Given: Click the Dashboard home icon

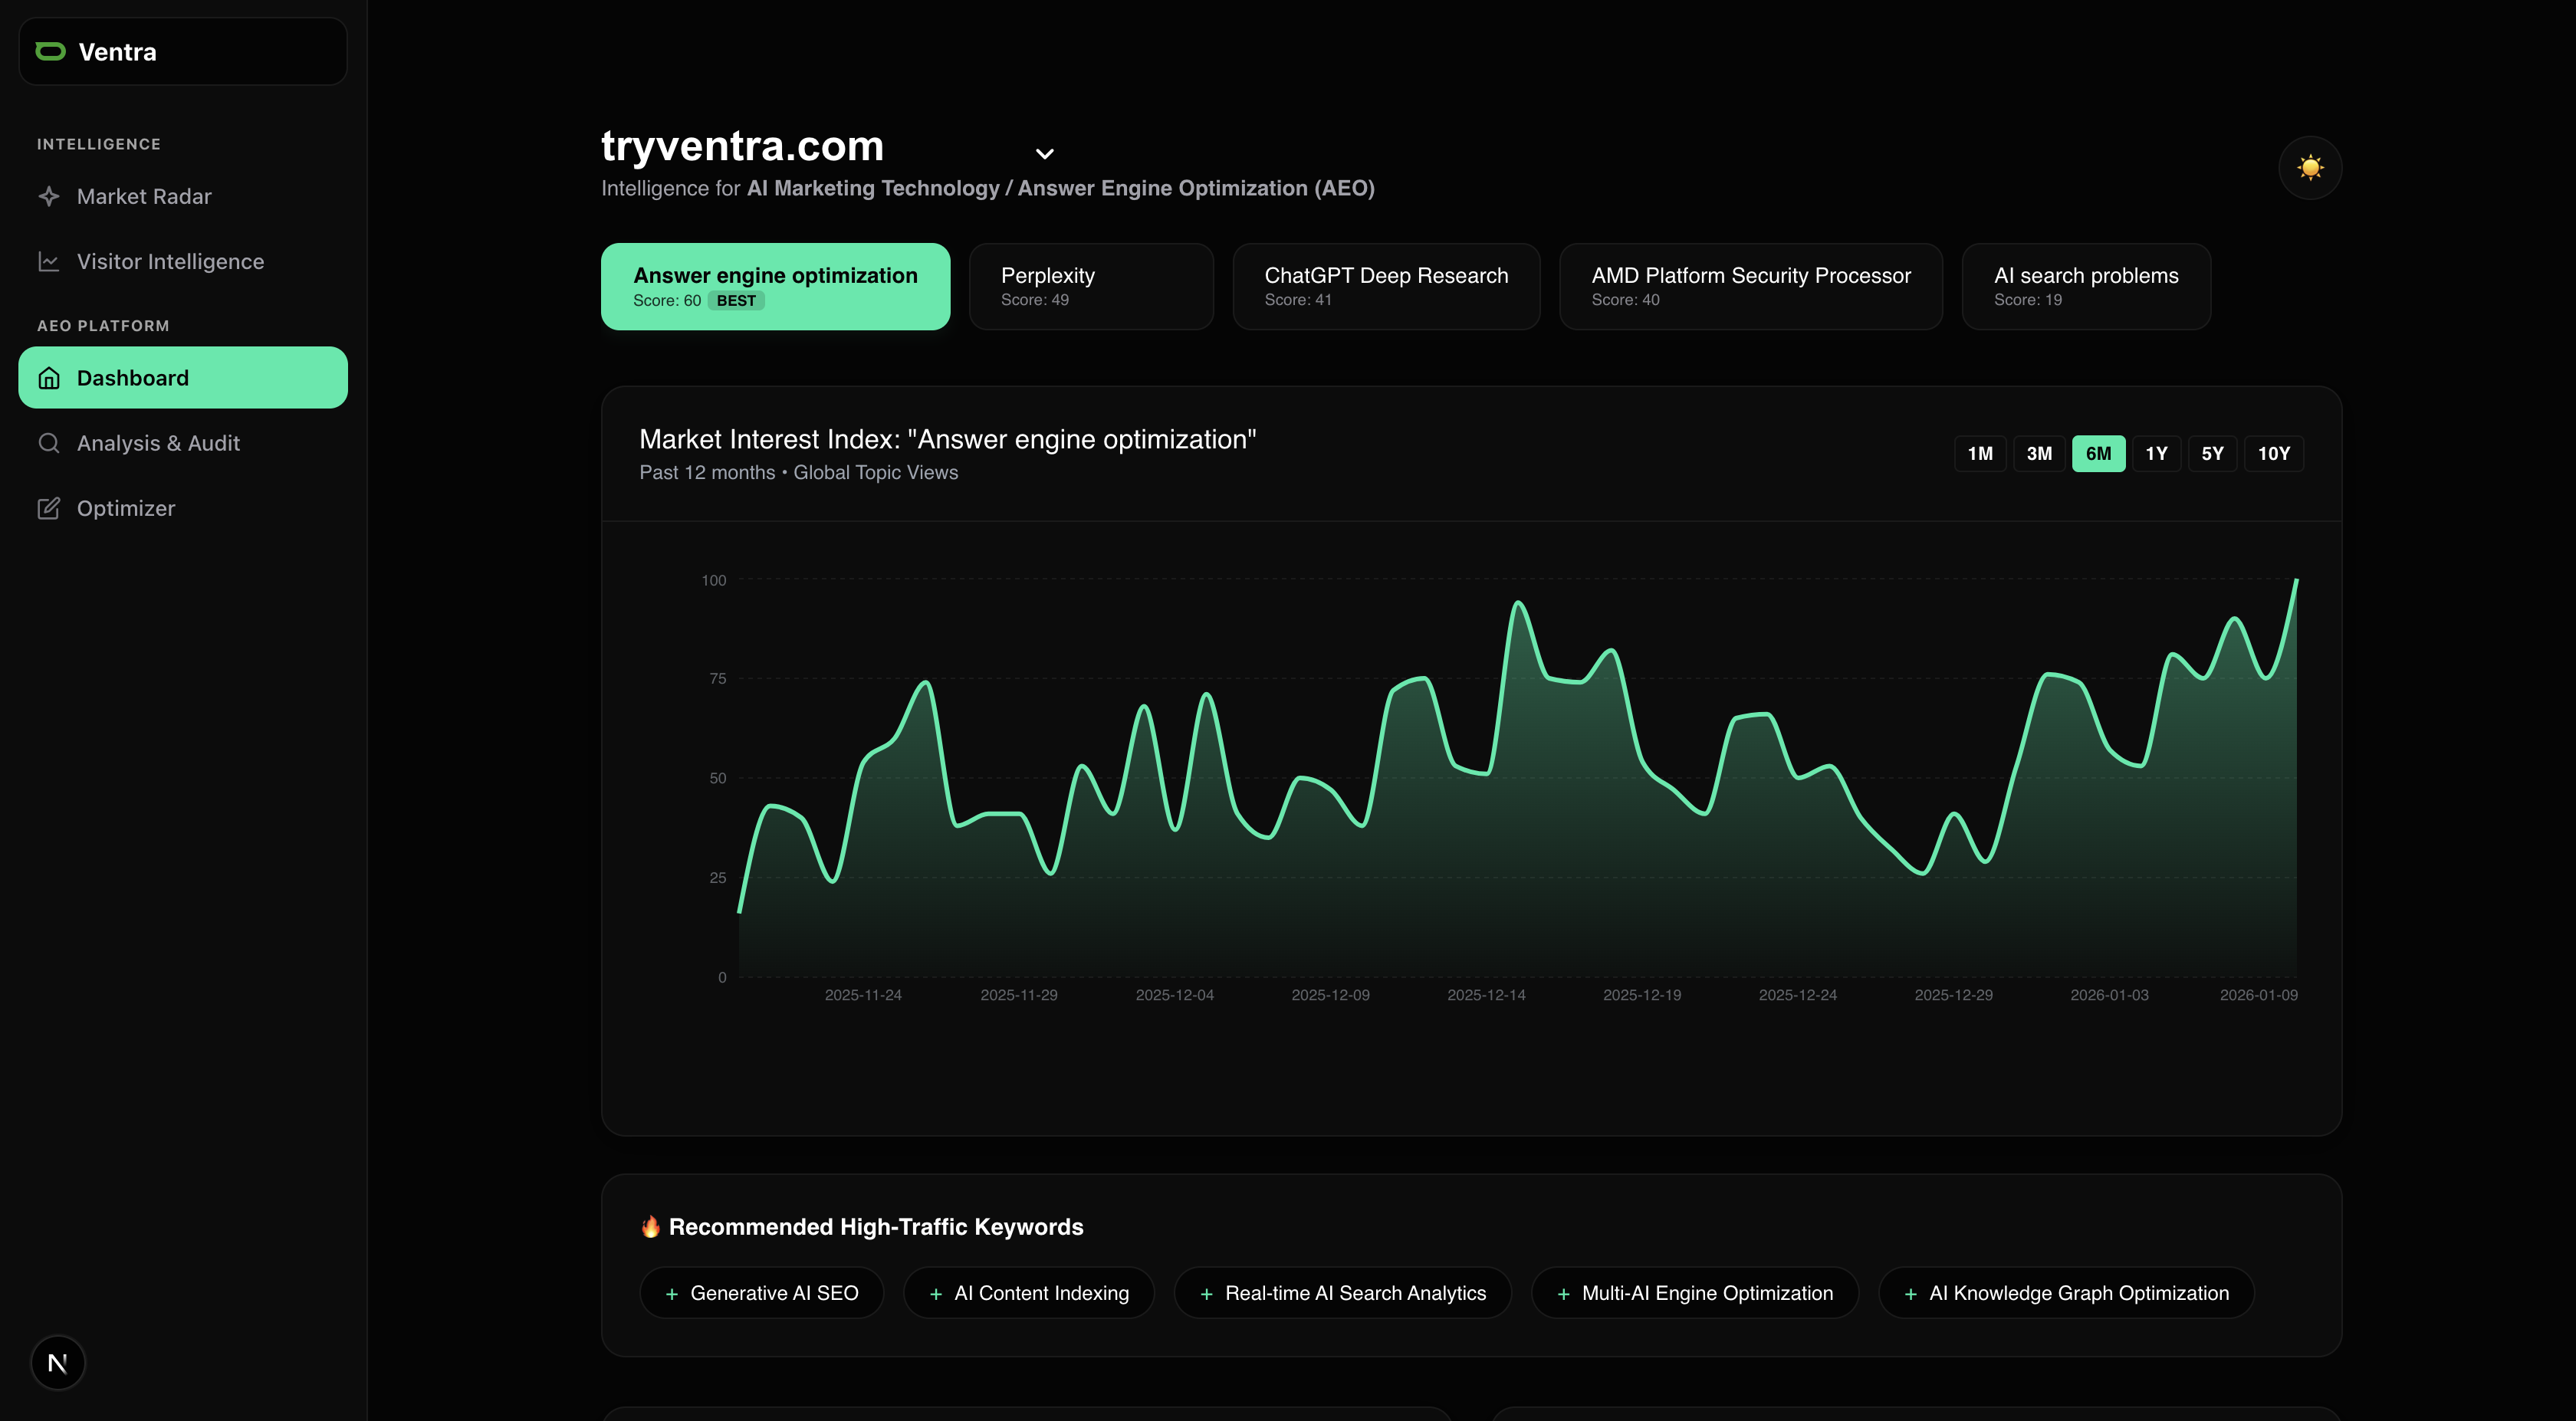Looking at the screenshot, I should click(x=49, y=378).
